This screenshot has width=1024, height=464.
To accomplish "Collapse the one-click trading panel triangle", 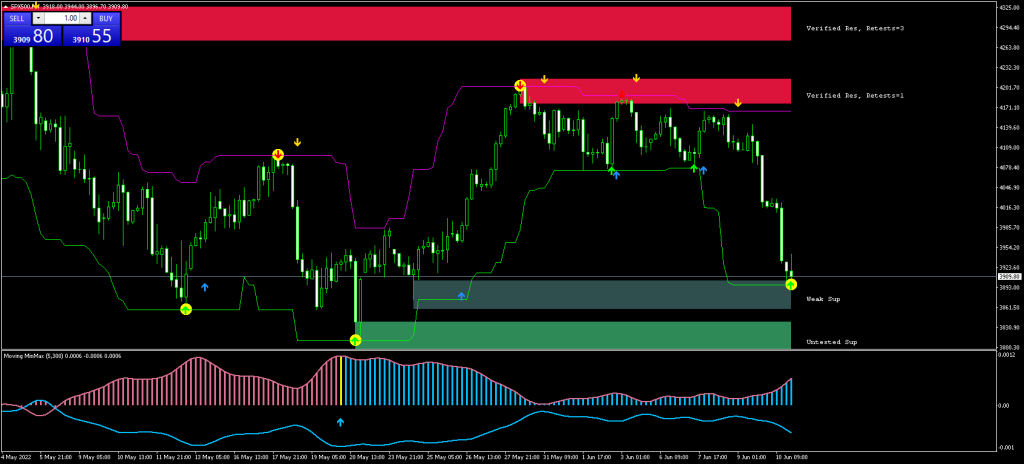I will pos(5,6).
